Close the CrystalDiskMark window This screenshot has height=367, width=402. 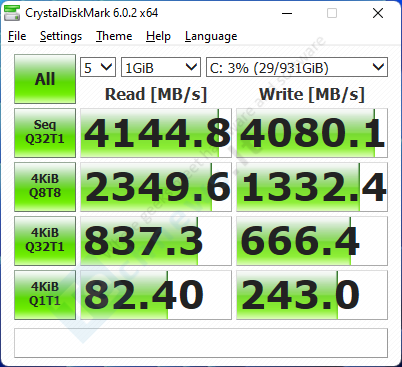coord(378,13)
